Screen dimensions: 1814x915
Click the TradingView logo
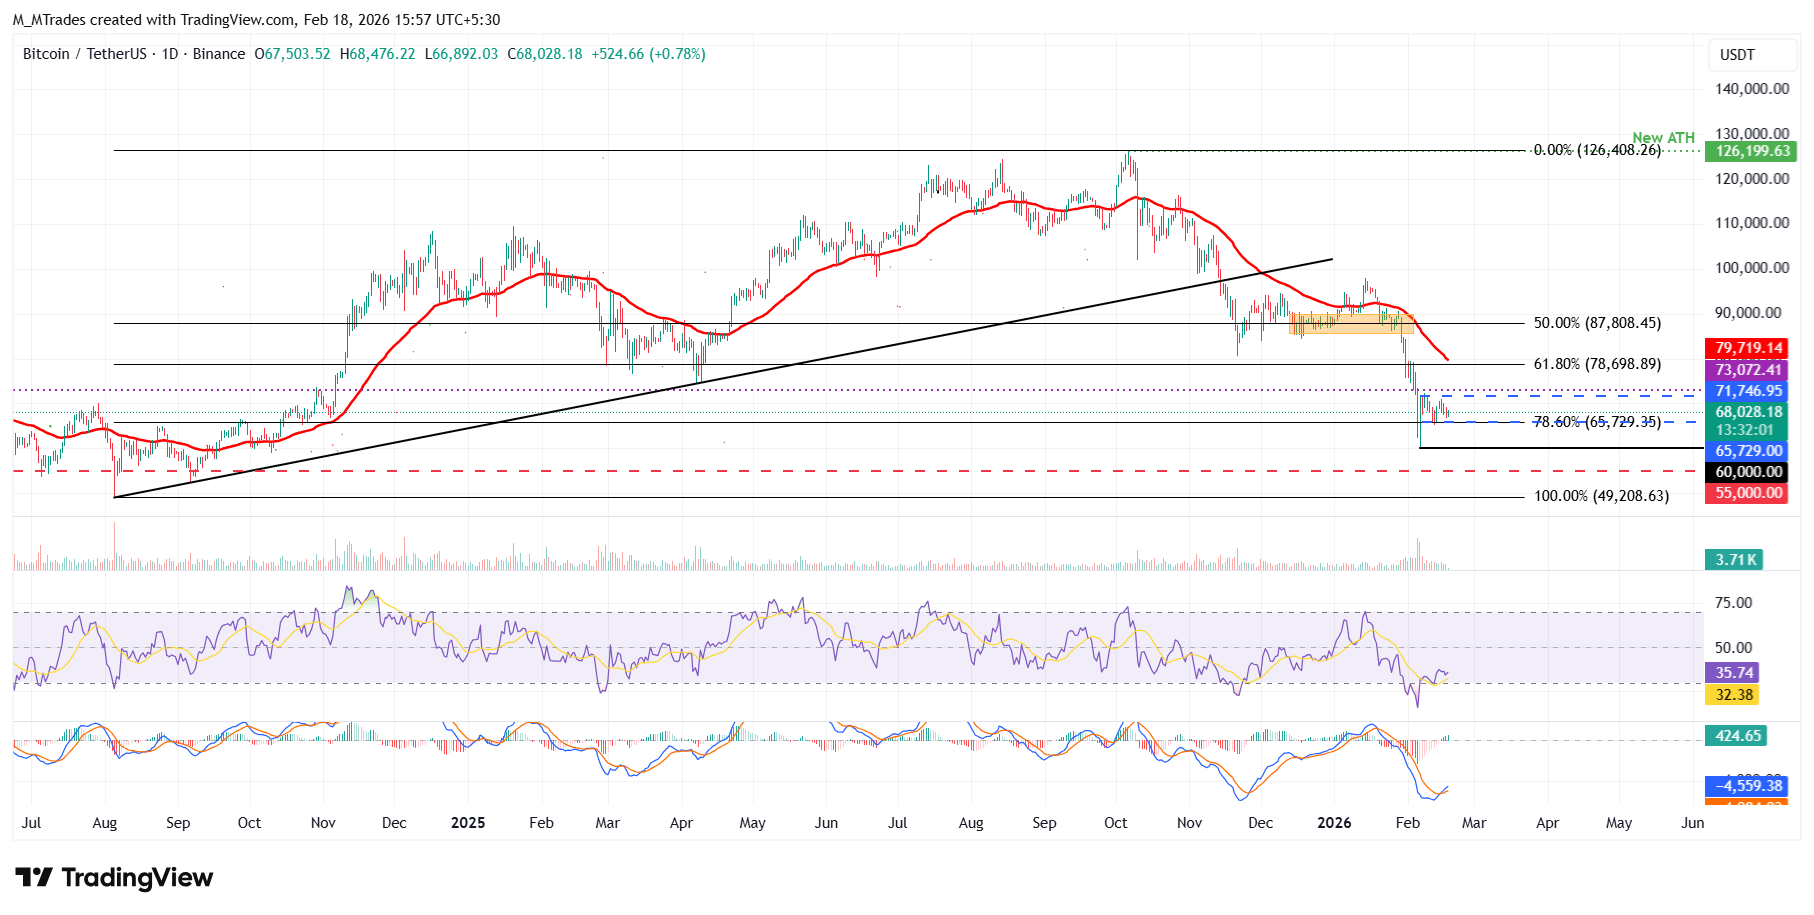click(114, 878)
